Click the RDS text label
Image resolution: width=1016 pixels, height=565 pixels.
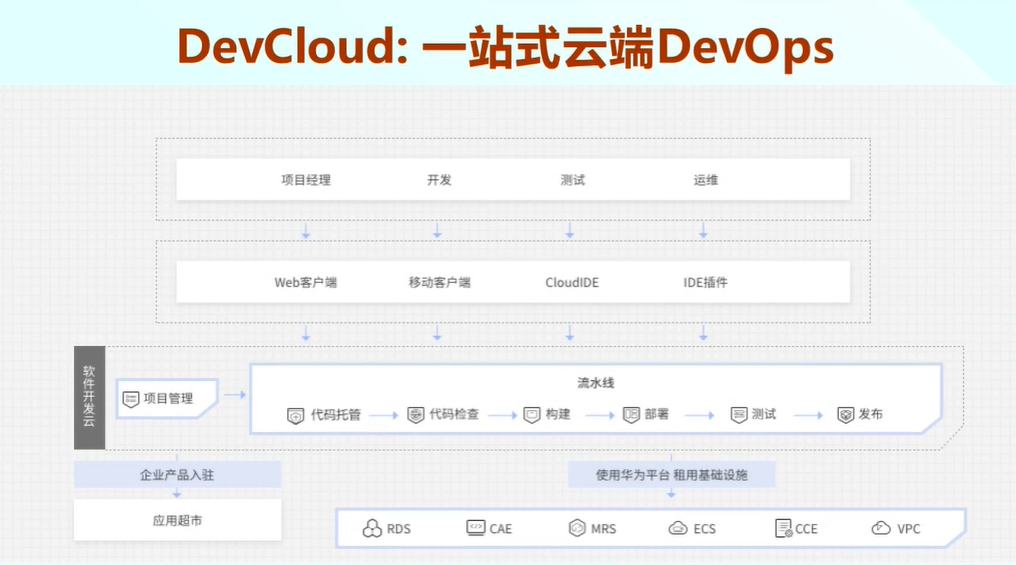398,529
